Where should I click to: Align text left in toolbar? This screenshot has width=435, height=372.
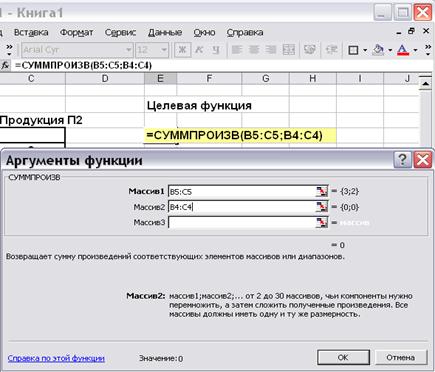[237, 50]
